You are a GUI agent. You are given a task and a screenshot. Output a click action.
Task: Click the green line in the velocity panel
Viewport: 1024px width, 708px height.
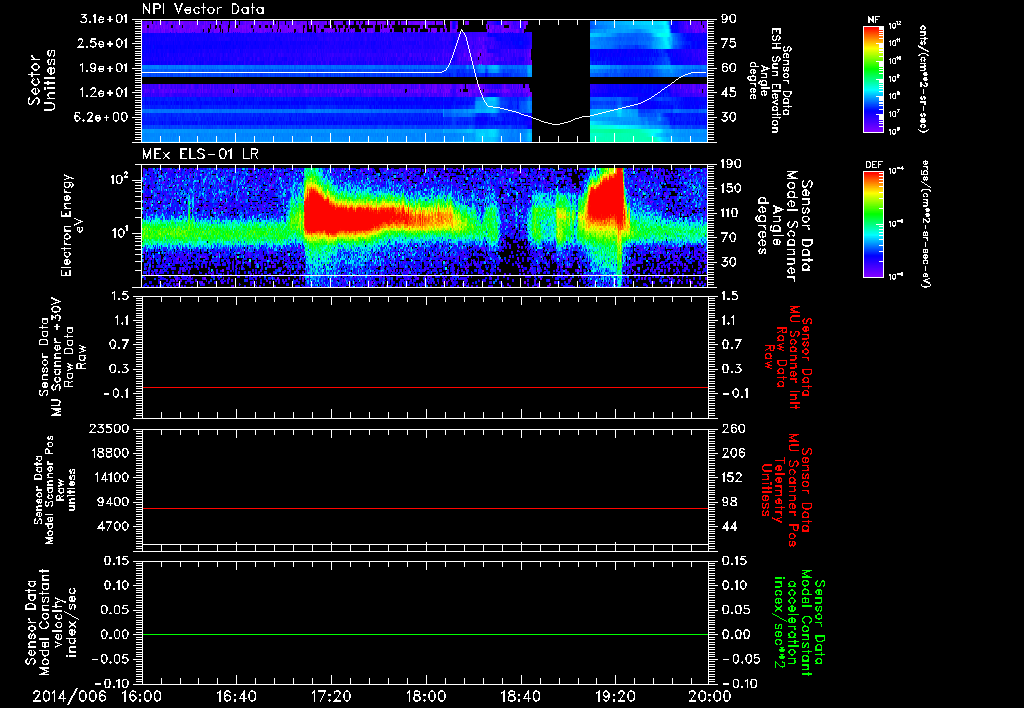coord(425,634)
